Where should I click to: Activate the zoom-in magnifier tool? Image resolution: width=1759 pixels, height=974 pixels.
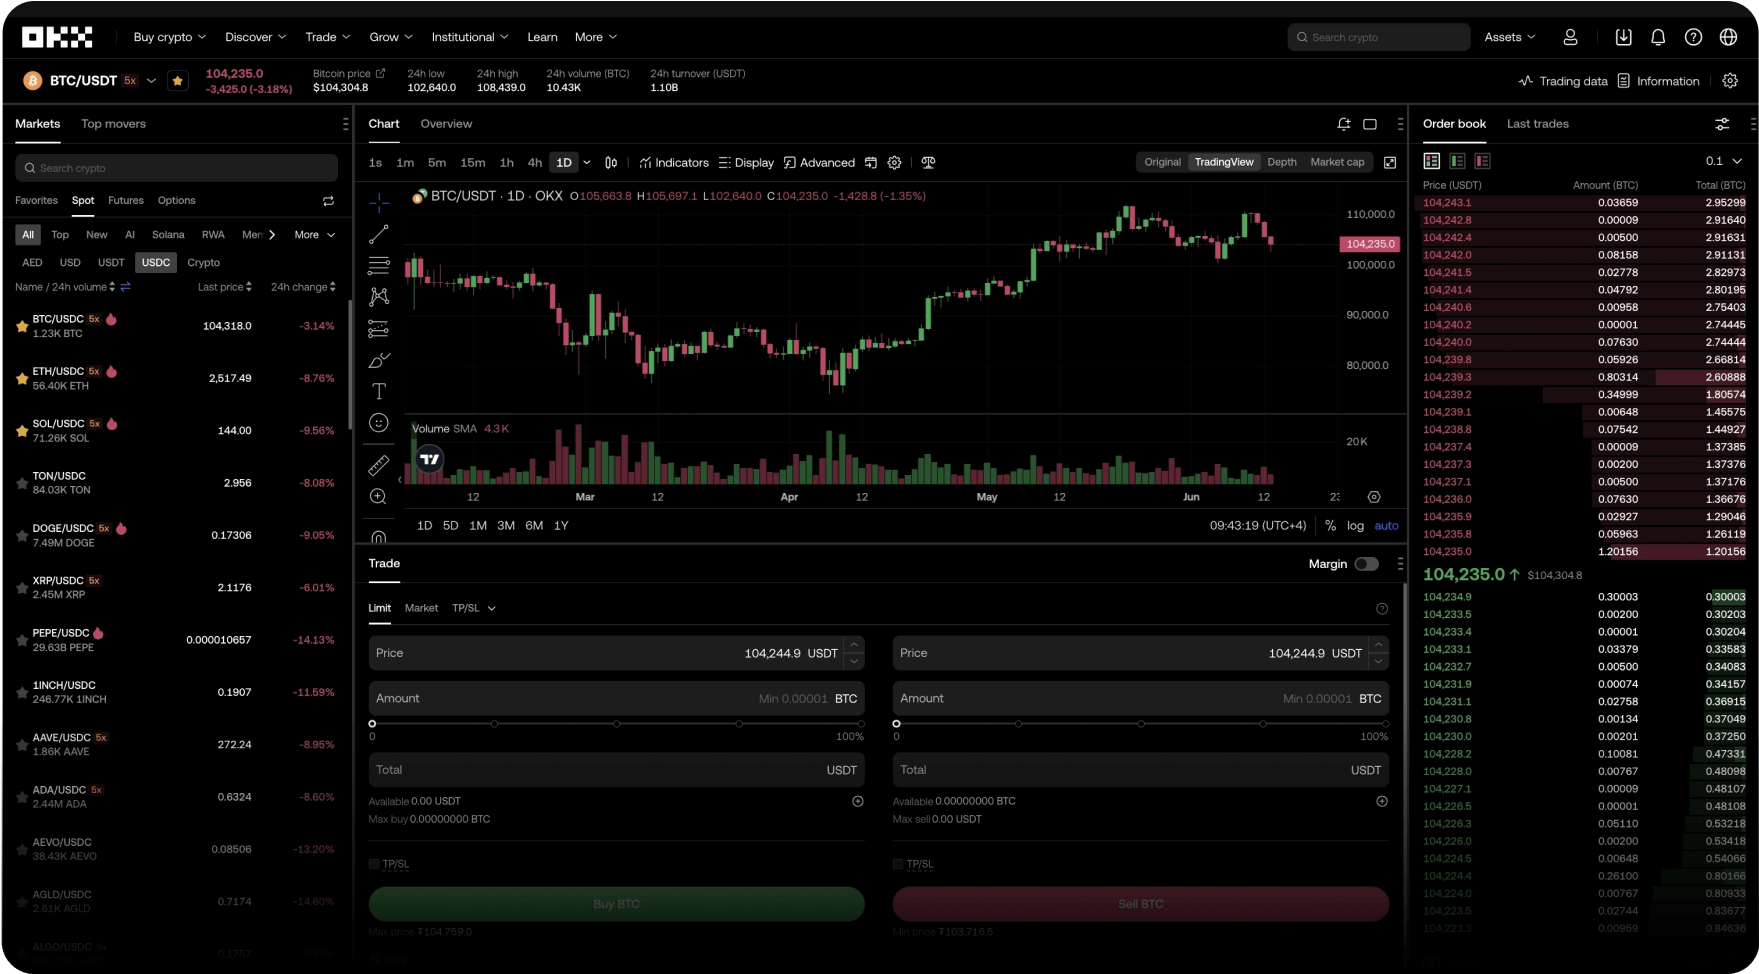point(378,497)
